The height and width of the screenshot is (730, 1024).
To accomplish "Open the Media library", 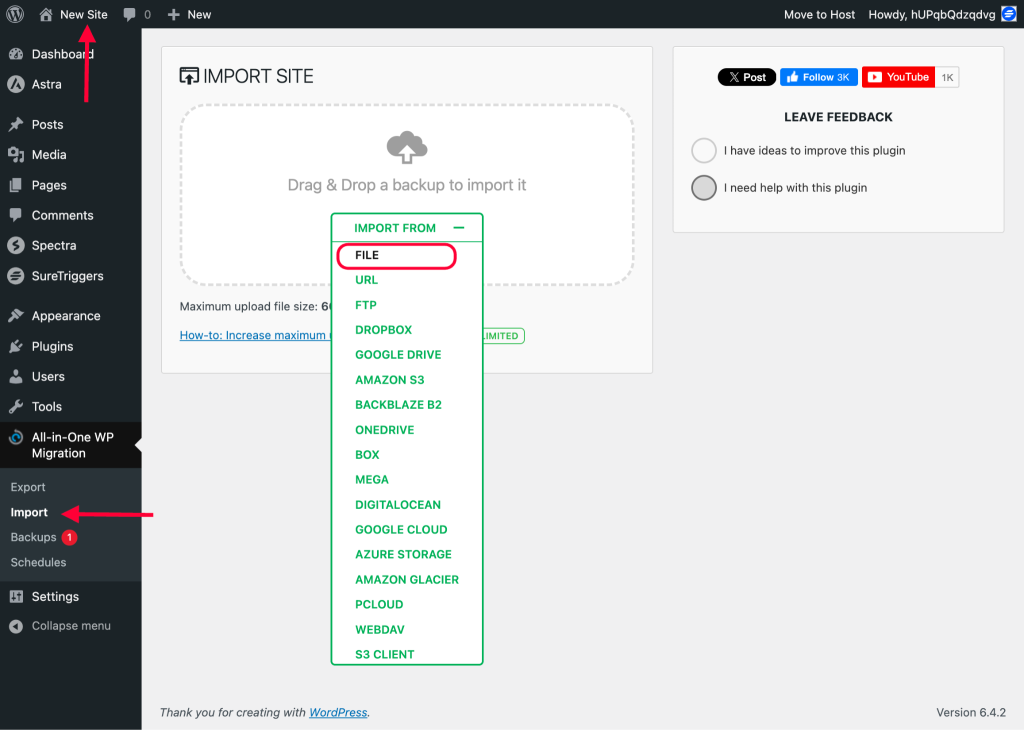I will tap(48, 154).
